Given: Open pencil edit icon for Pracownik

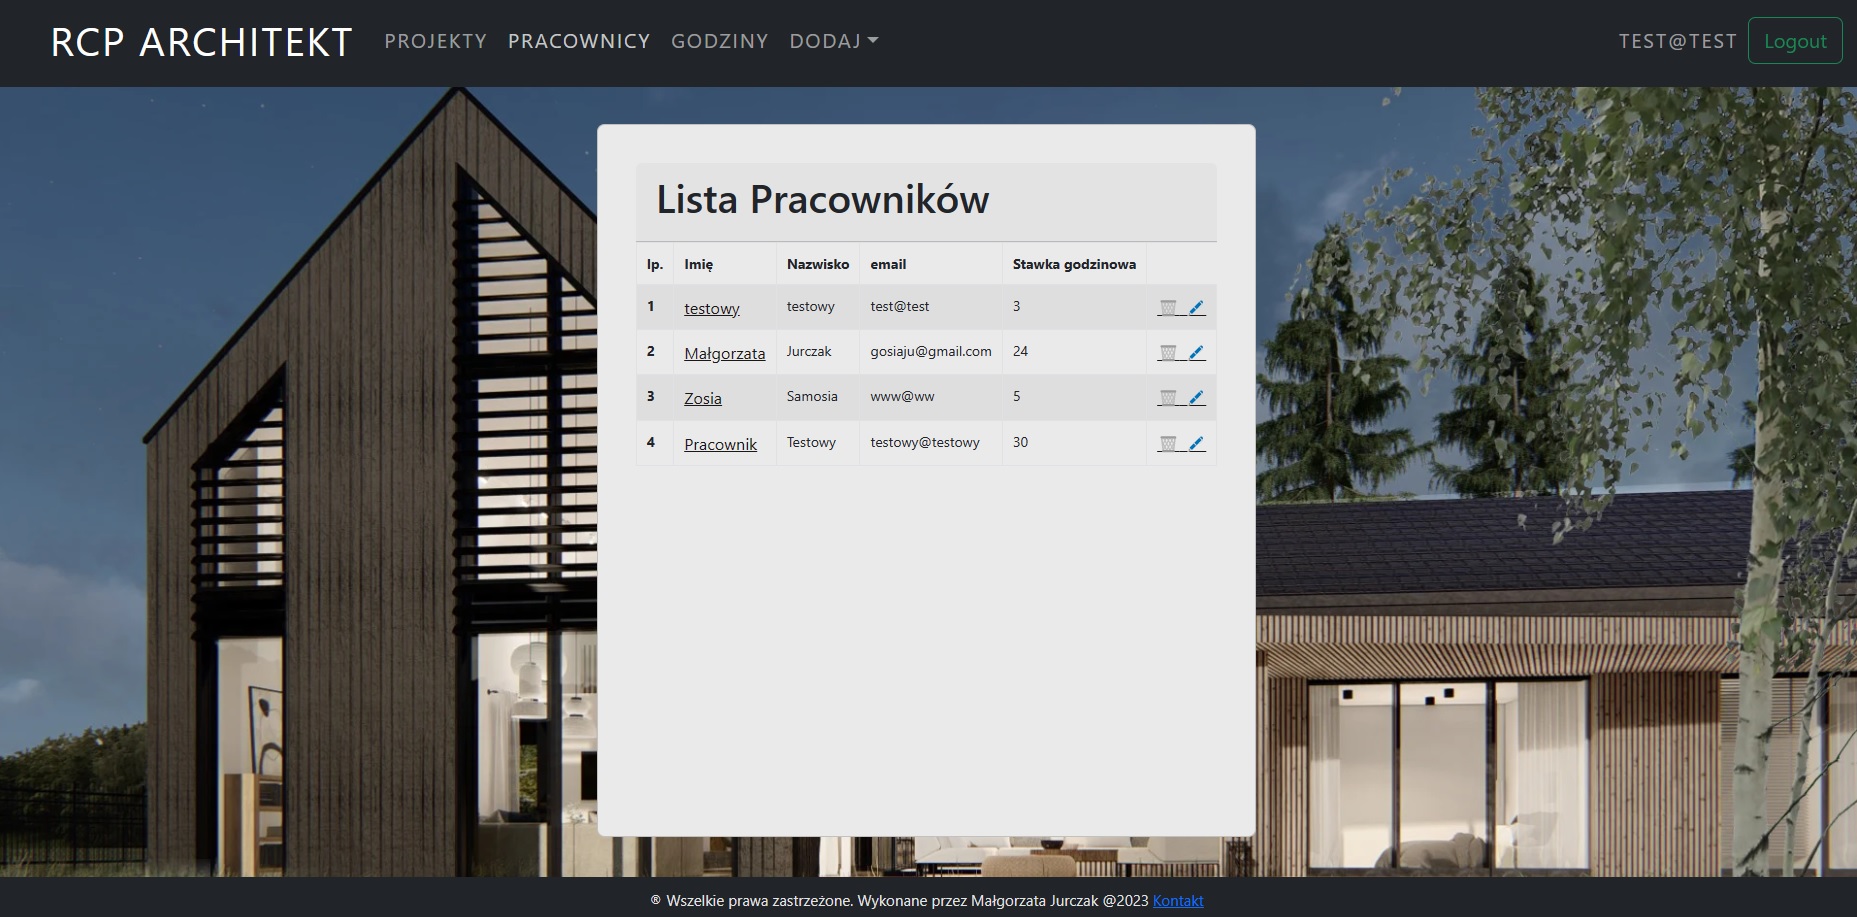Looking at the screenshot, I should pos(1196,442).
